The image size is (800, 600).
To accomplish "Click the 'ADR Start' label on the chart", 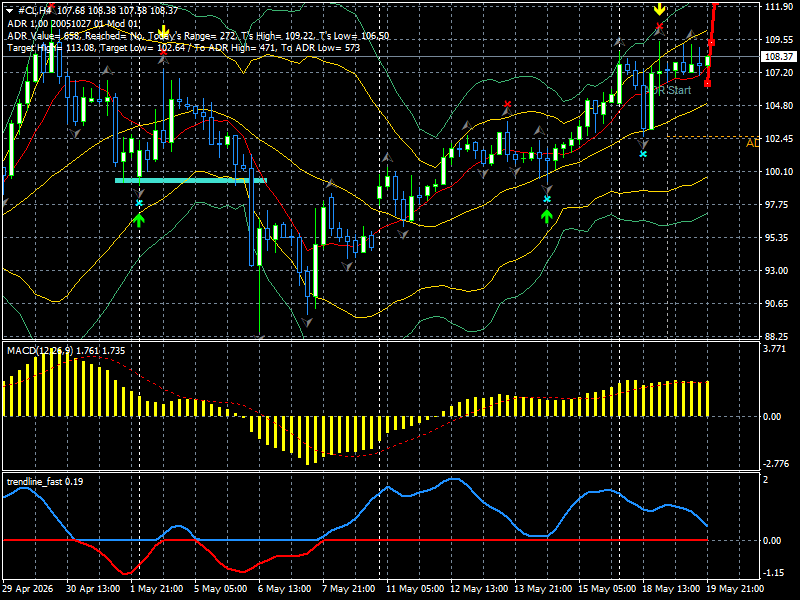I will (668, 90).
